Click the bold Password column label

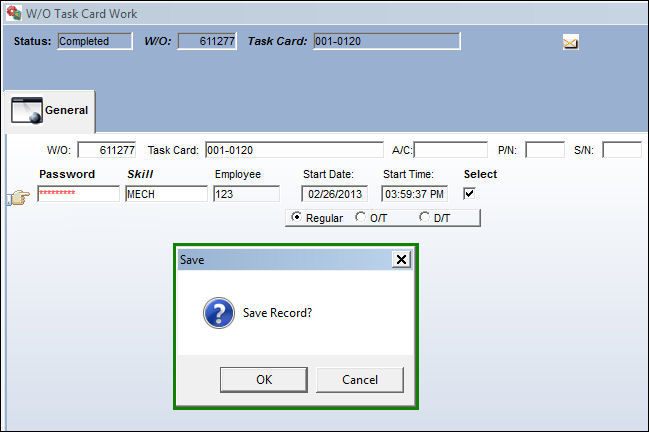click(67, 174)
